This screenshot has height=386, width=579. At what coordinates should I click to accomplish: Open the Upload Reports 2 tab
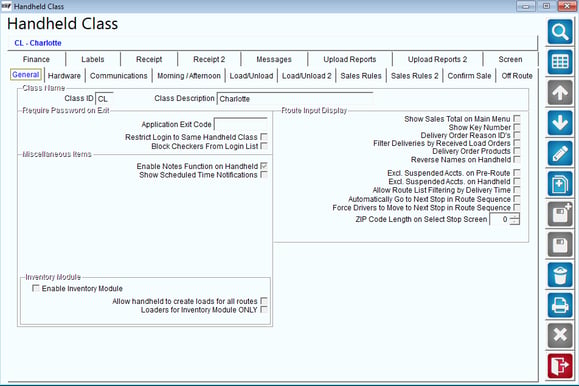[x=437, y=59]
